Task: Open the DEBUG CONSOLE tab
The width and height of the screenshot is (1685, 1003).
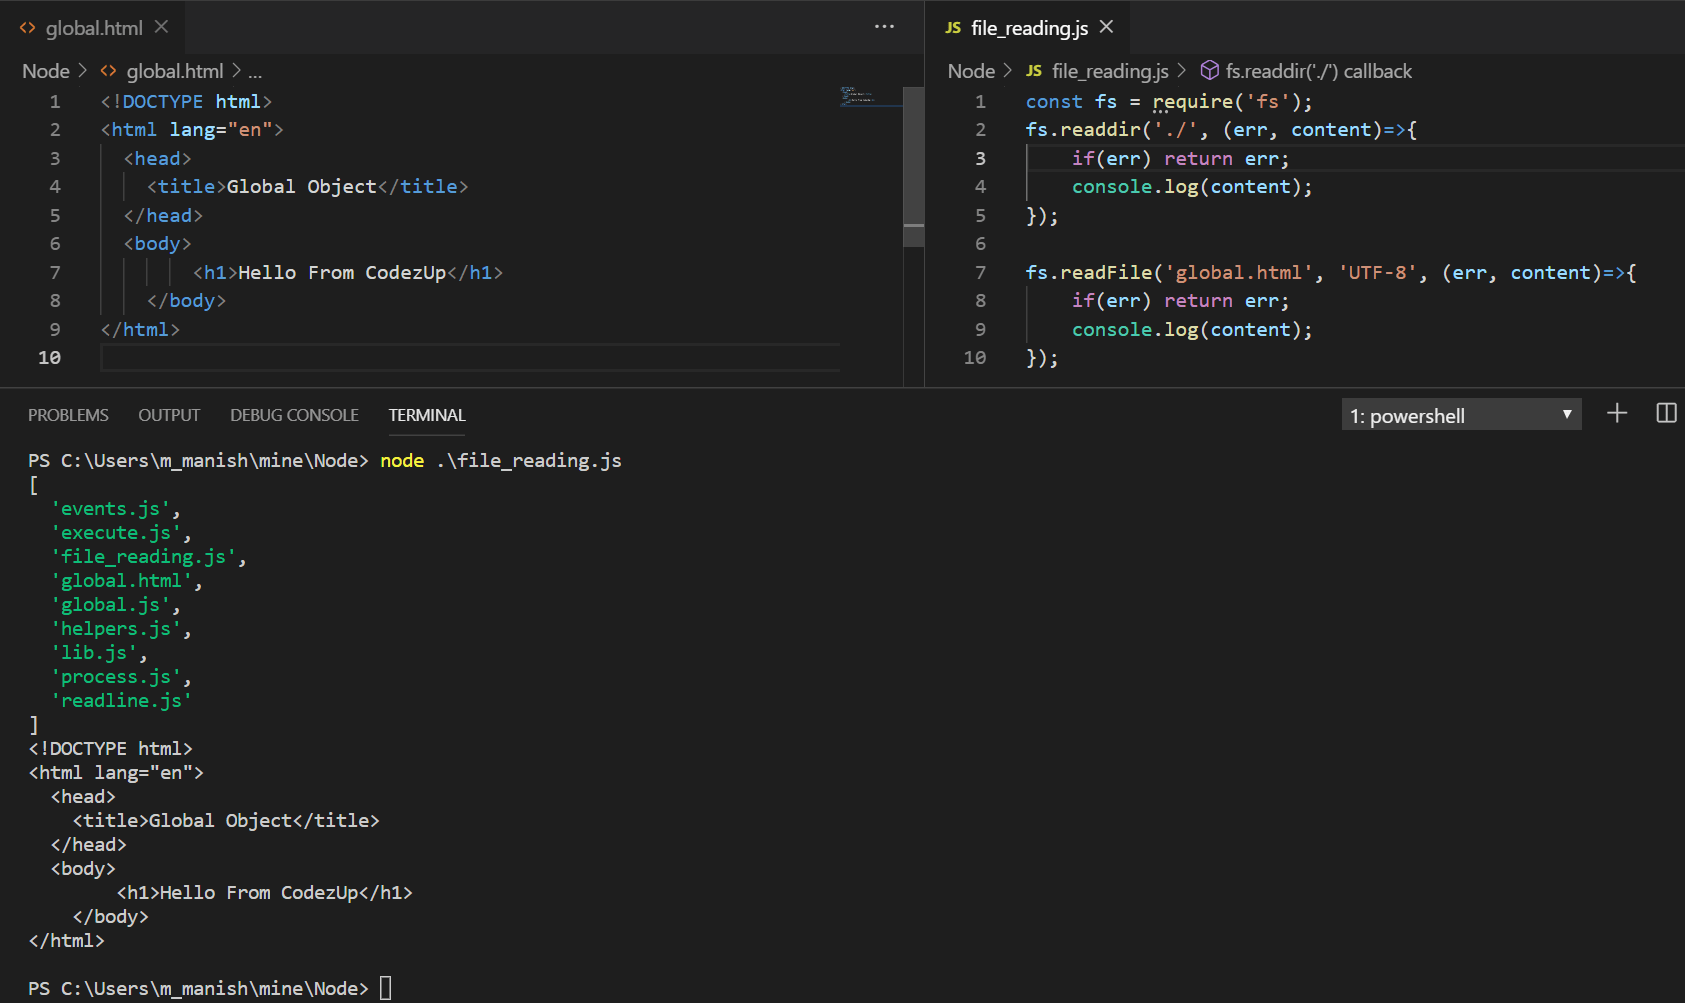Action: pos(294,415)
